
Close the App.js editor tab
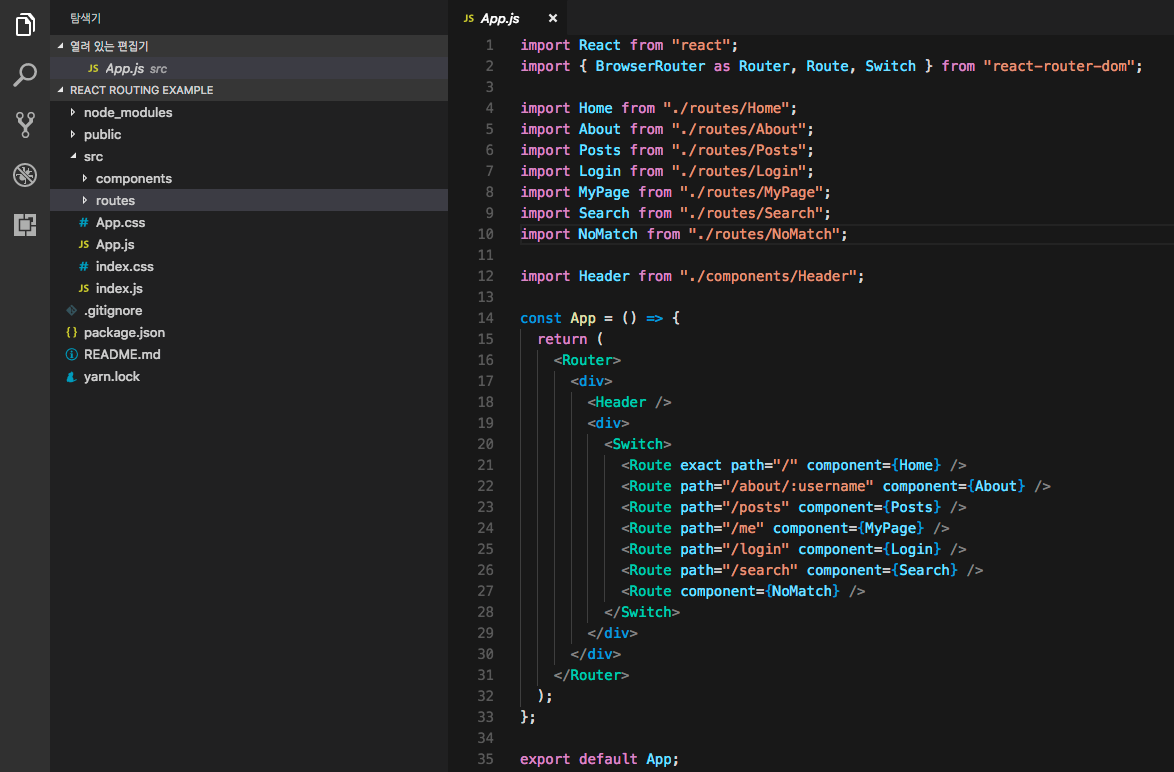[553, 18]
